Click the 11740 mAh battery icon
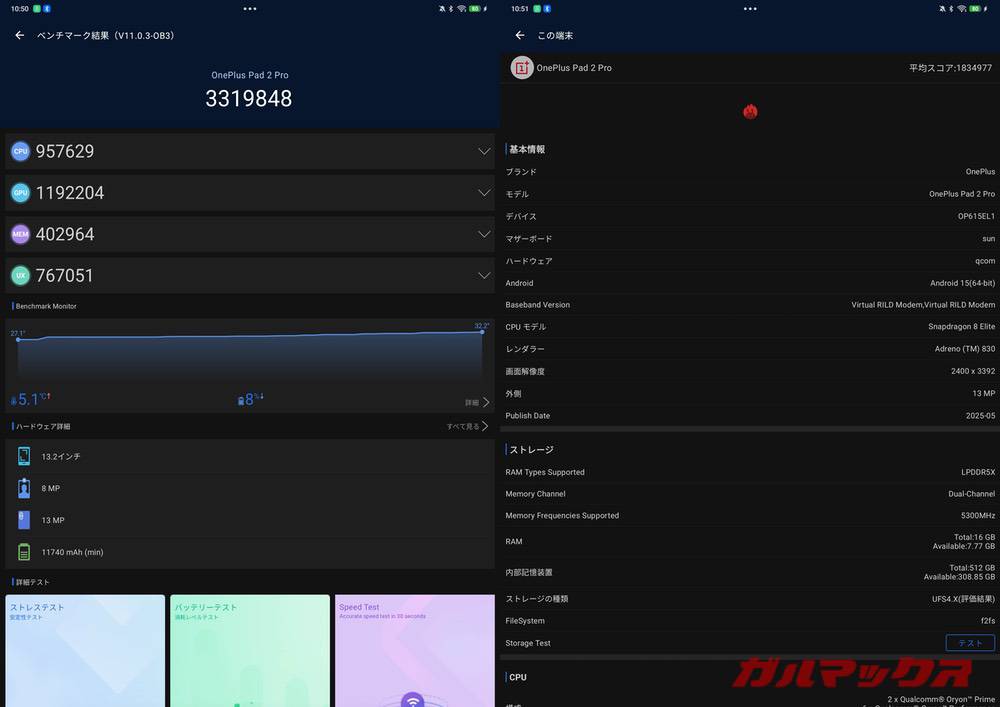 [24, 552]
